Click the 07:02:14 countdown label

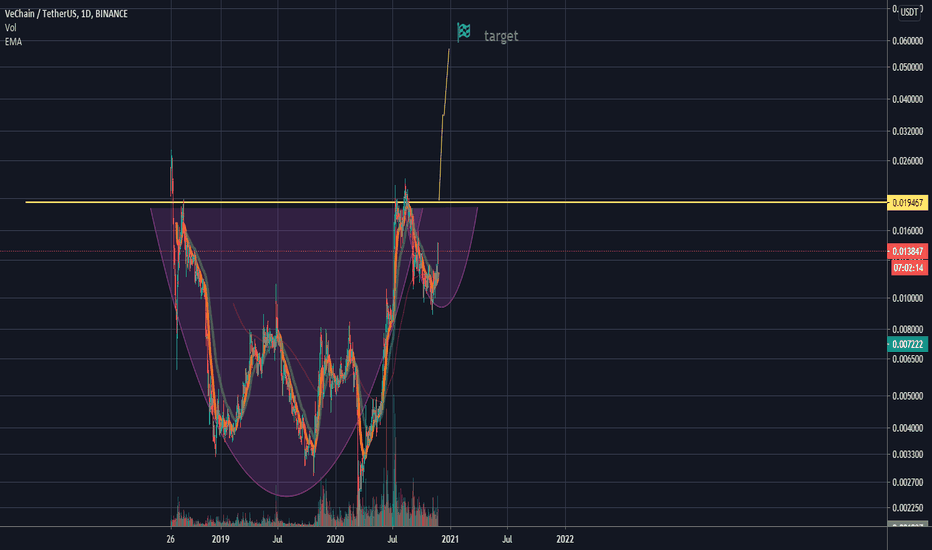(907, 268)
